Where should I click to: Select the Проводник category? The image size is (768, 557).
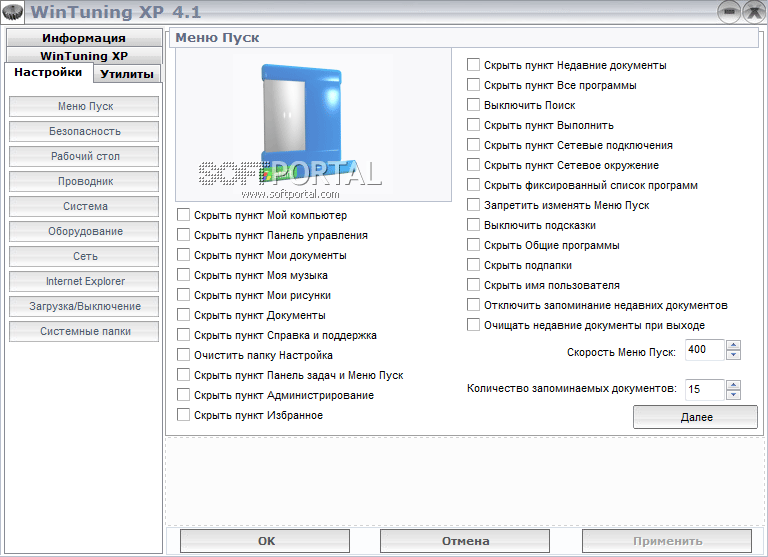pos(84,181)
